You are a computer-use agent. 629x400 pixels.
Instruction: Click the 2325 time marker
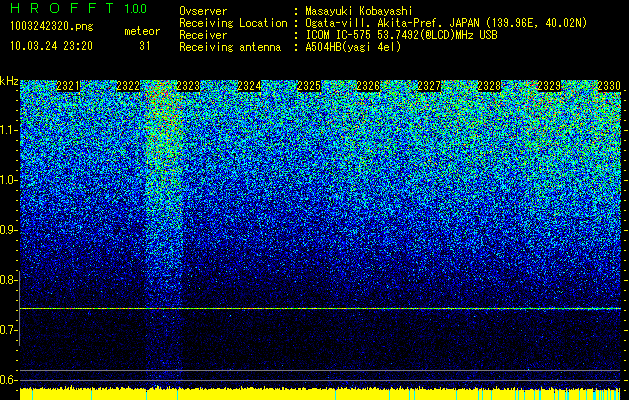[309, 86]
